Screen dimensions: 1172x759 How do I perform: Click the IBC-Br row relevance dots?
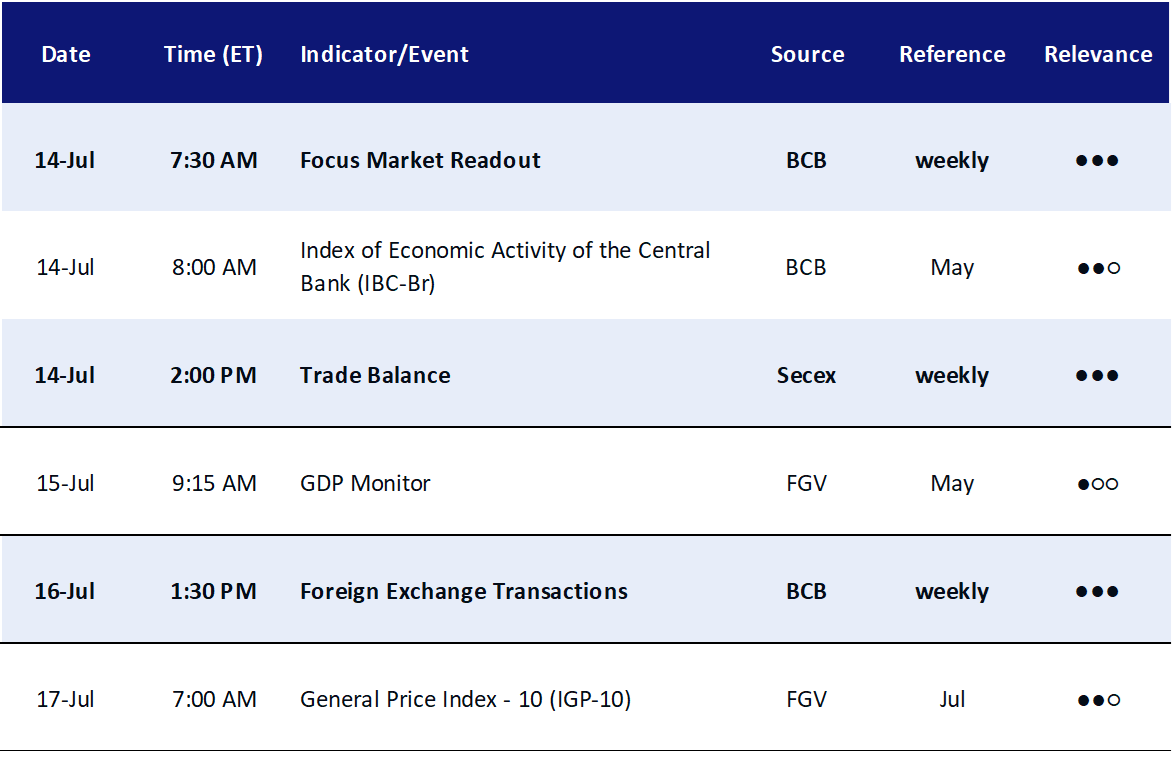click(x=1098, y=268)
